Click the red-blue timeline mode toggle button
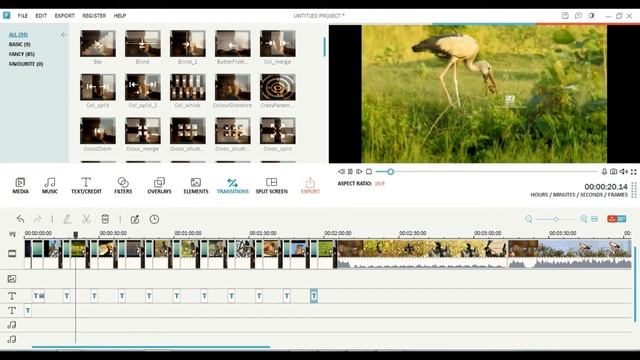This screenshot has width=640, height=360. pyautogui.click(x=617, y=219)
